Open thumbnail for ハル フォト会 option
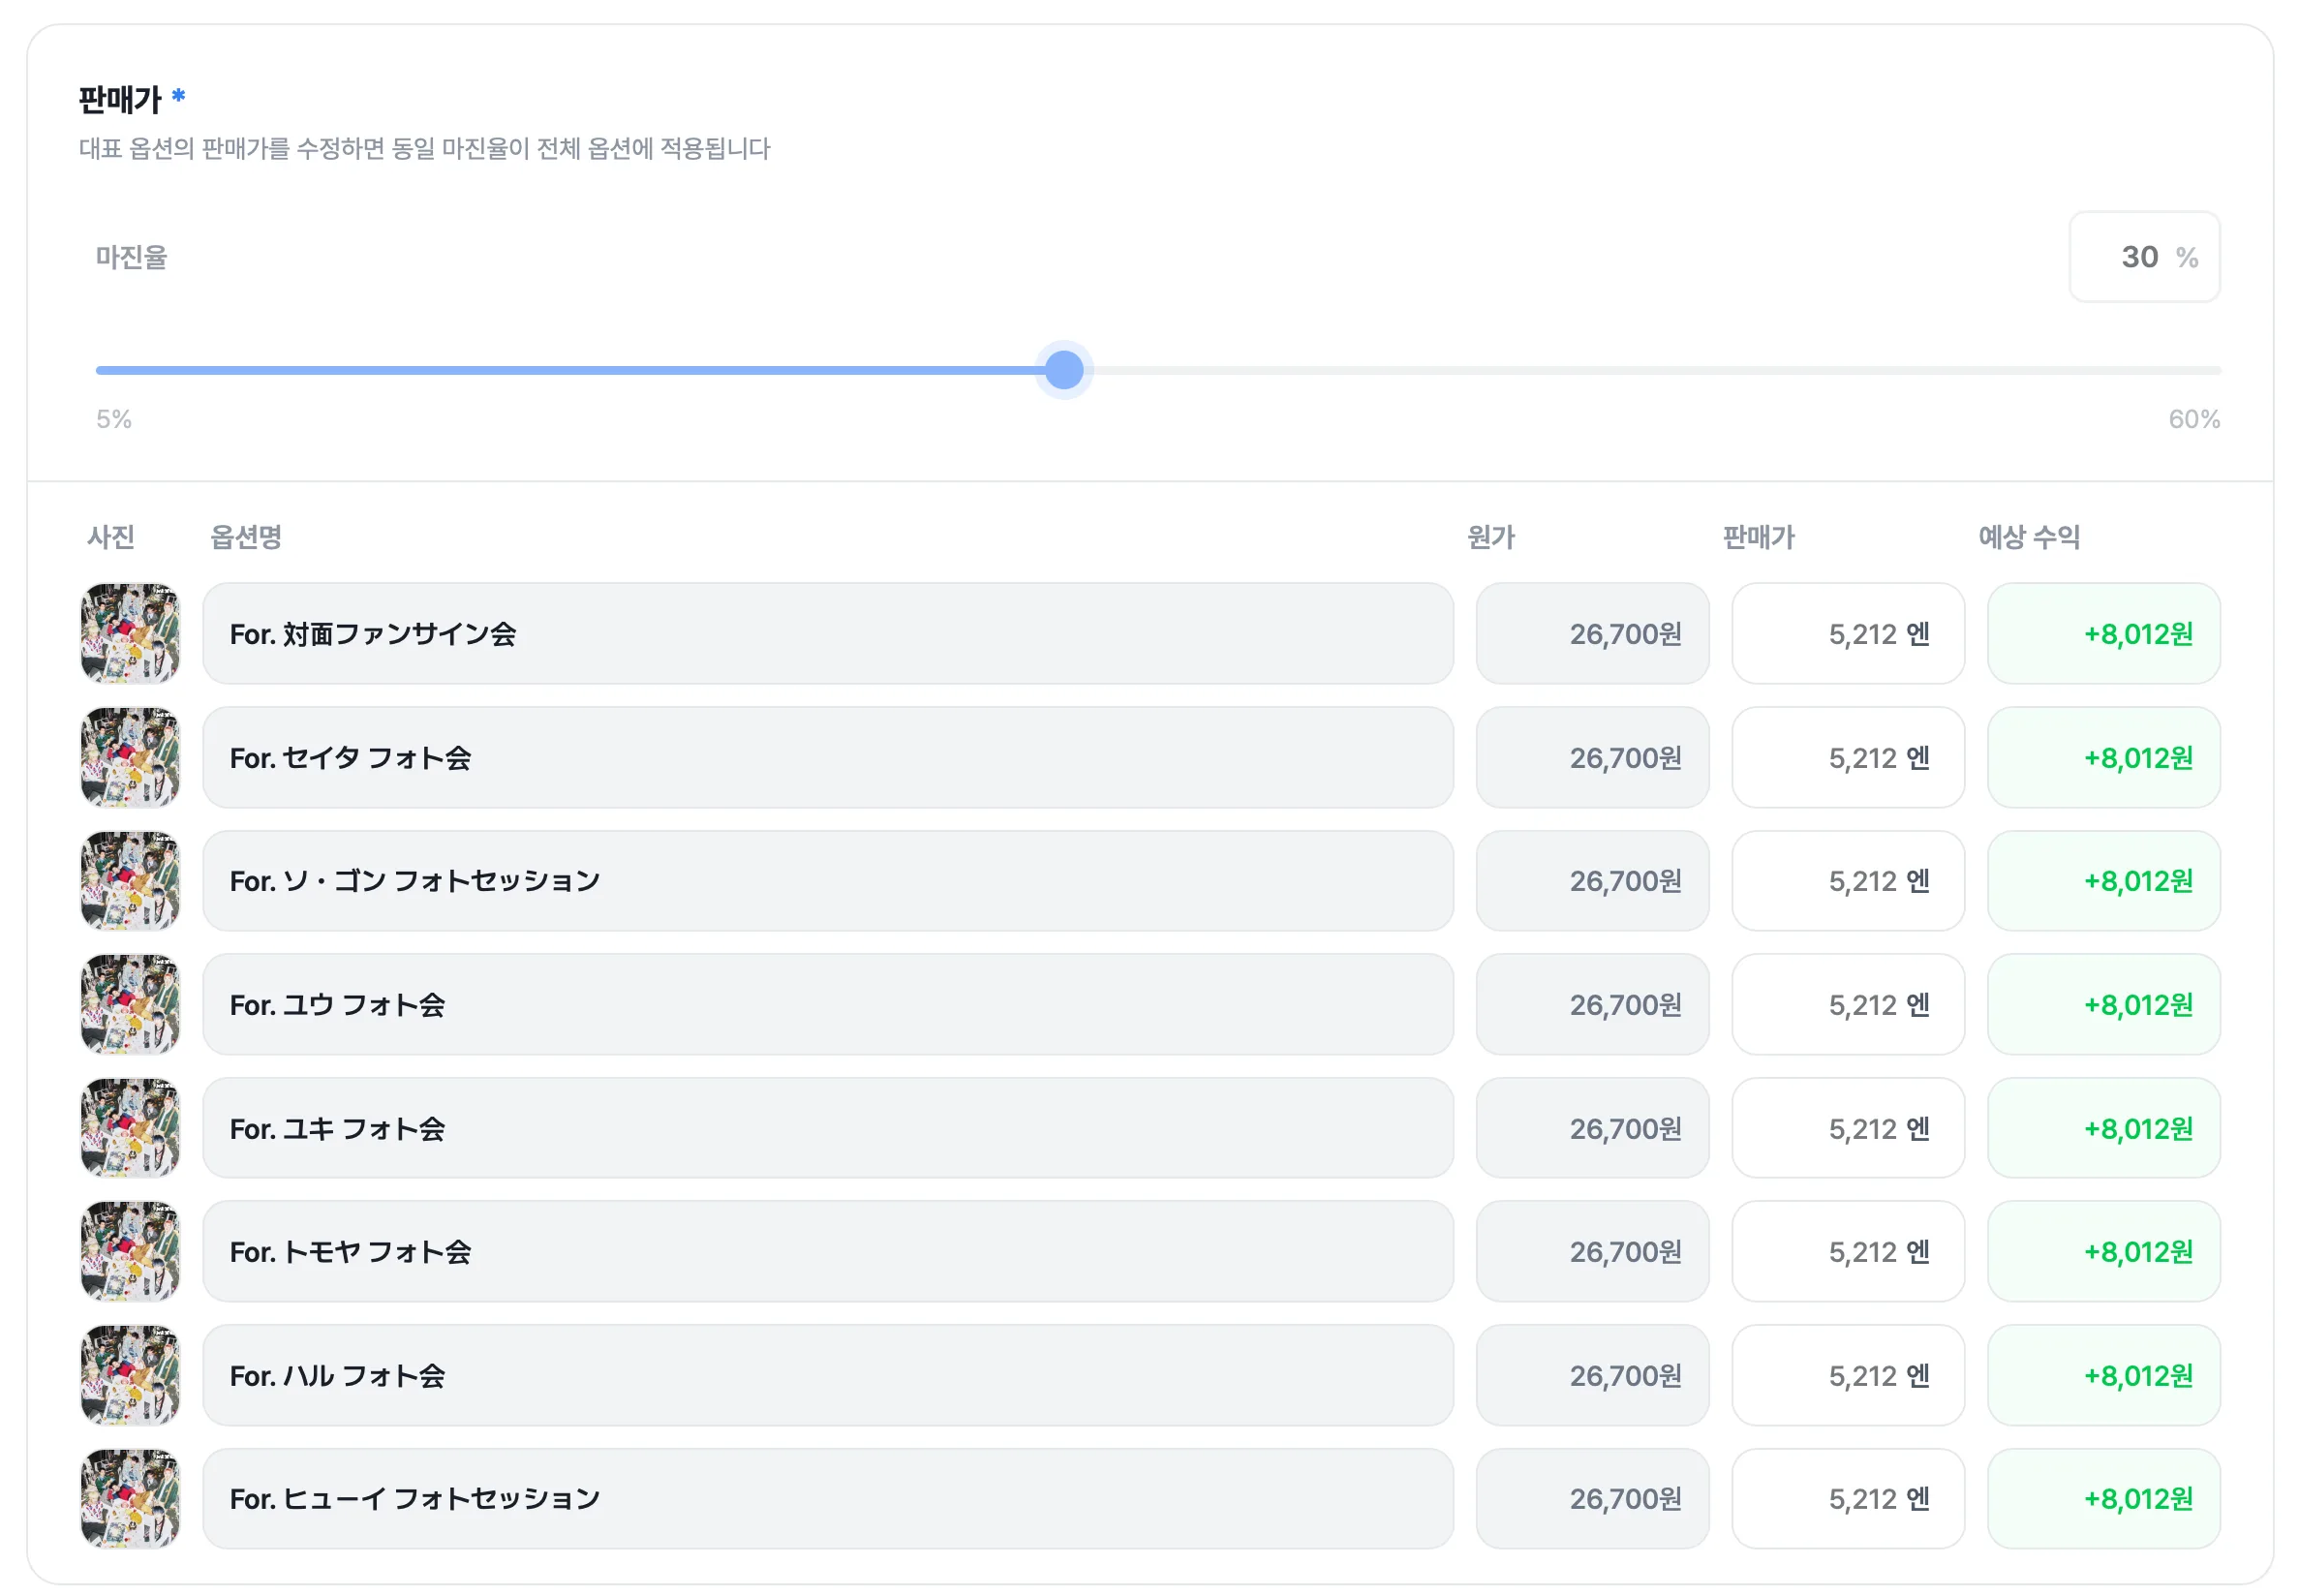The width and height of the screenshot is (2299, 1596). pos(130,1375)
